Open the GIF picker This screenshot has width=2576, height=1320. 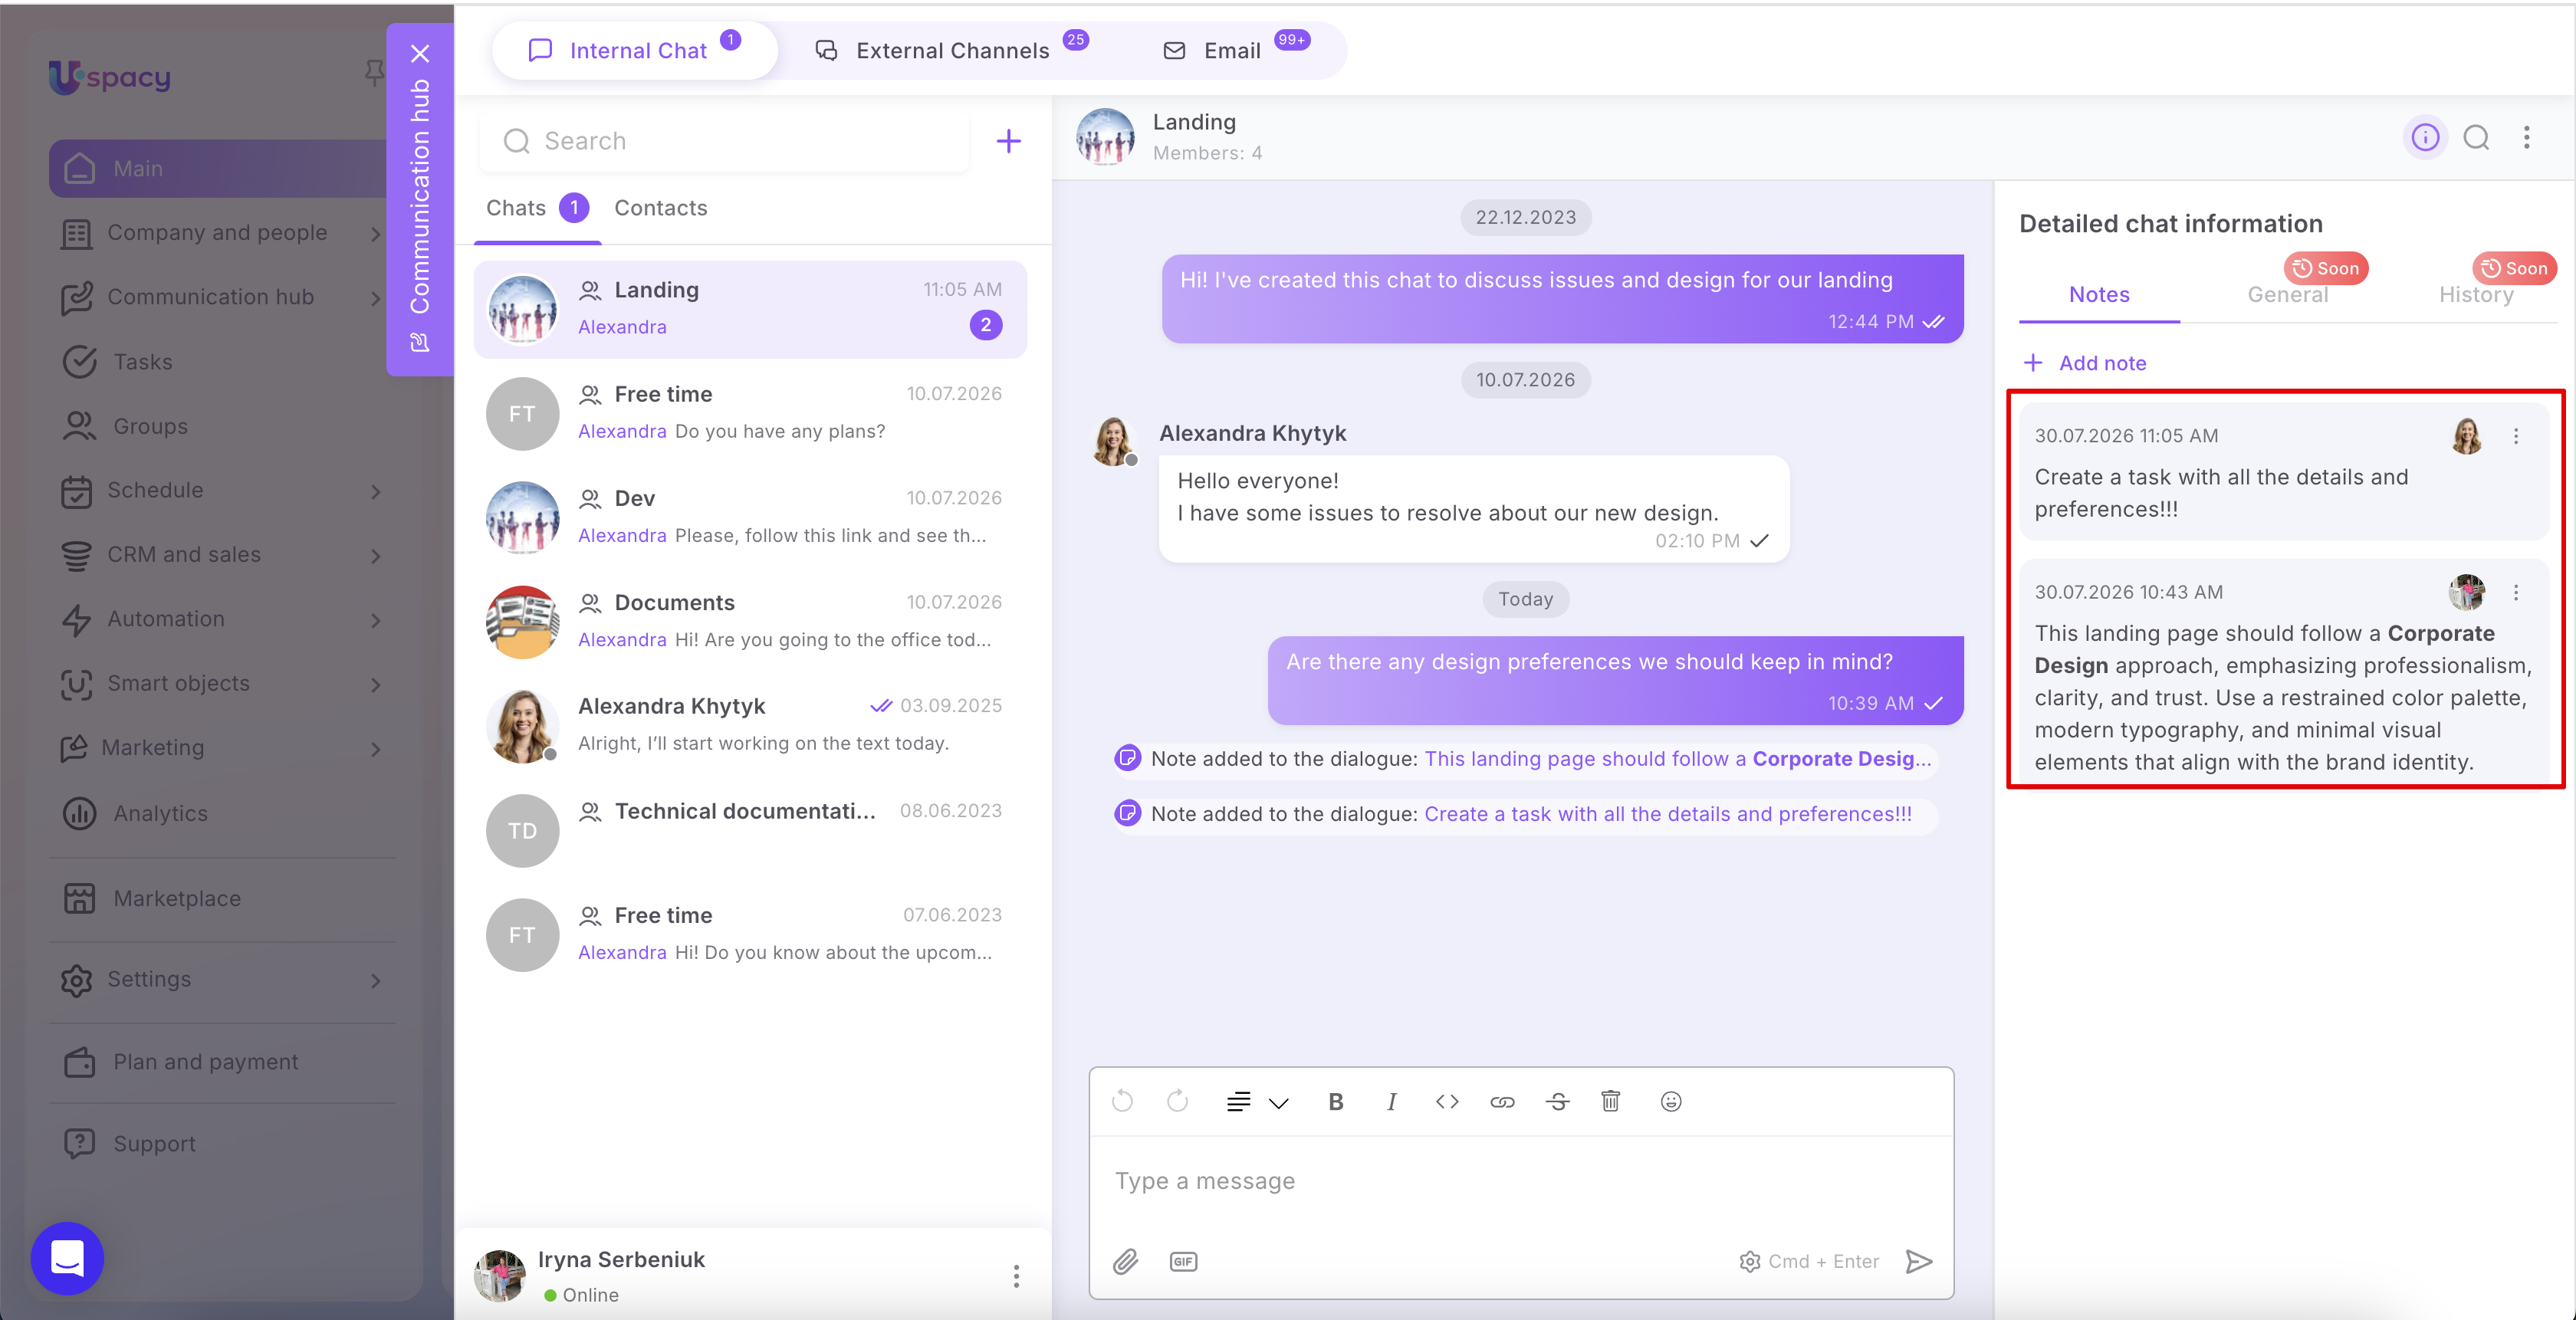tap(1183, 1261)
